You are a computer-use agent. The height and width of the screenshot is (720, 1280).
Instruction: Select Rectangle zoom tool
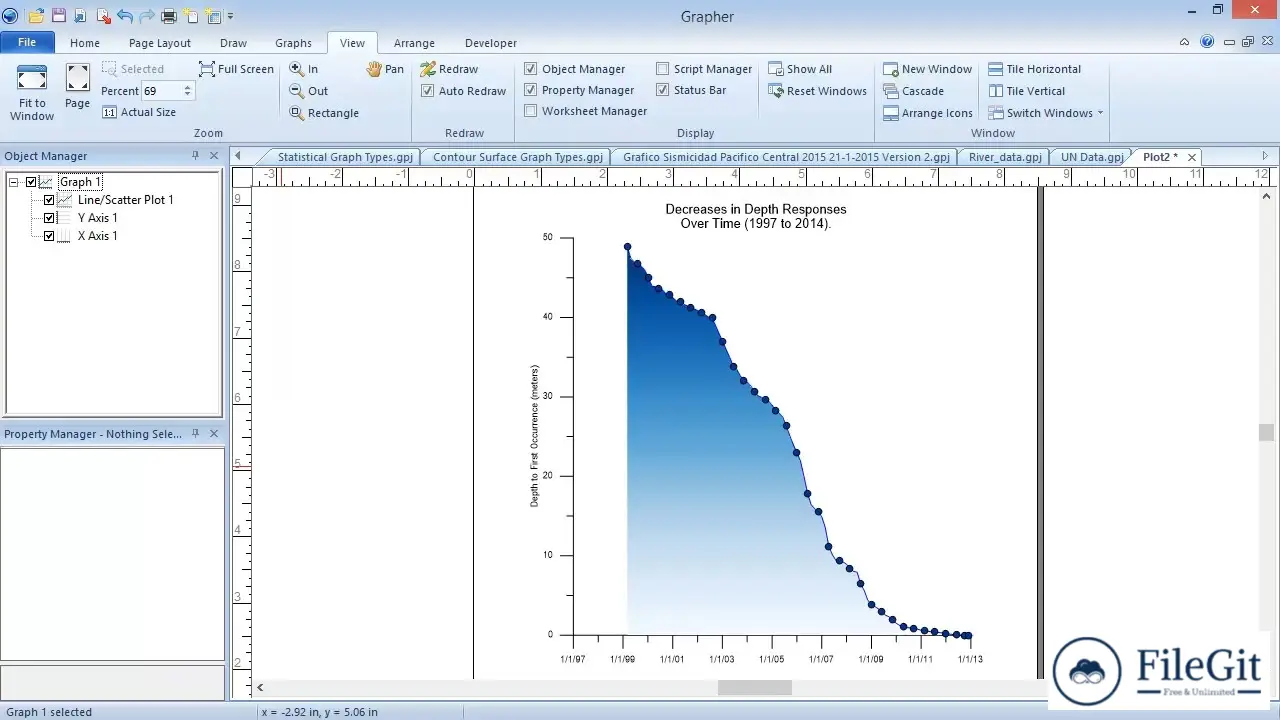[x=324, y=113]
